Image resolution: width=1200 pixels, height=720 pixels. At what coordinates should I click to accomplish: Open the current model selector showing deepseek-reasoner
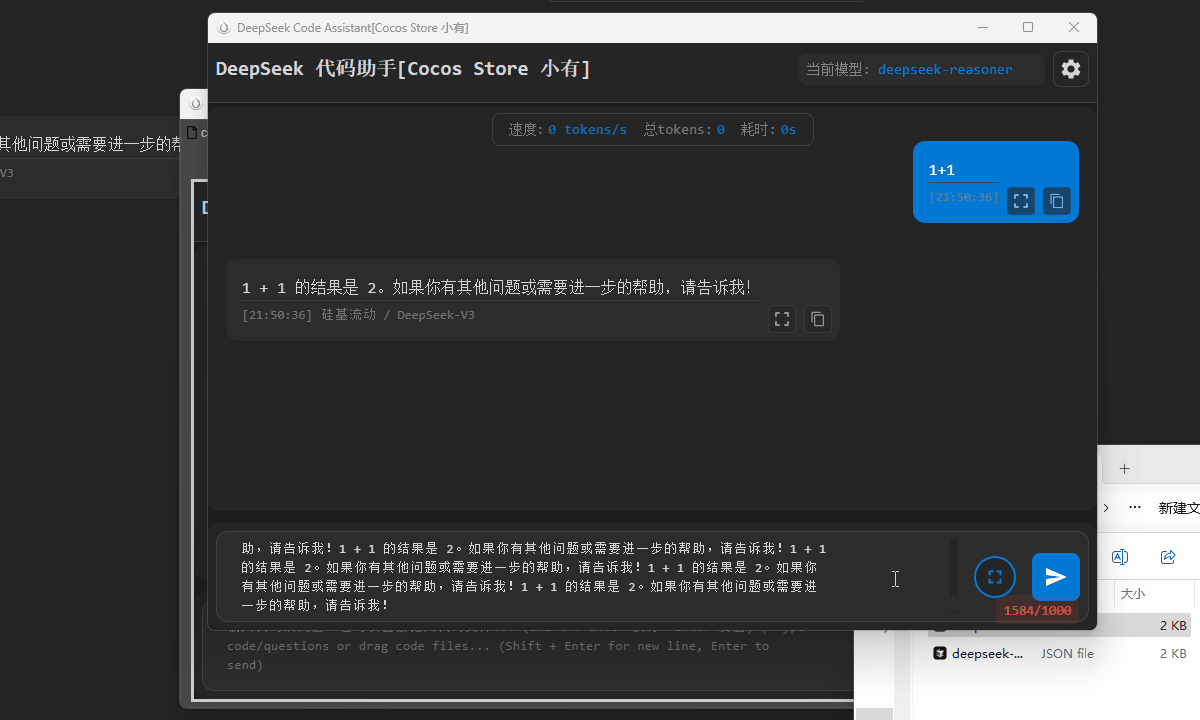pos(922,70)
